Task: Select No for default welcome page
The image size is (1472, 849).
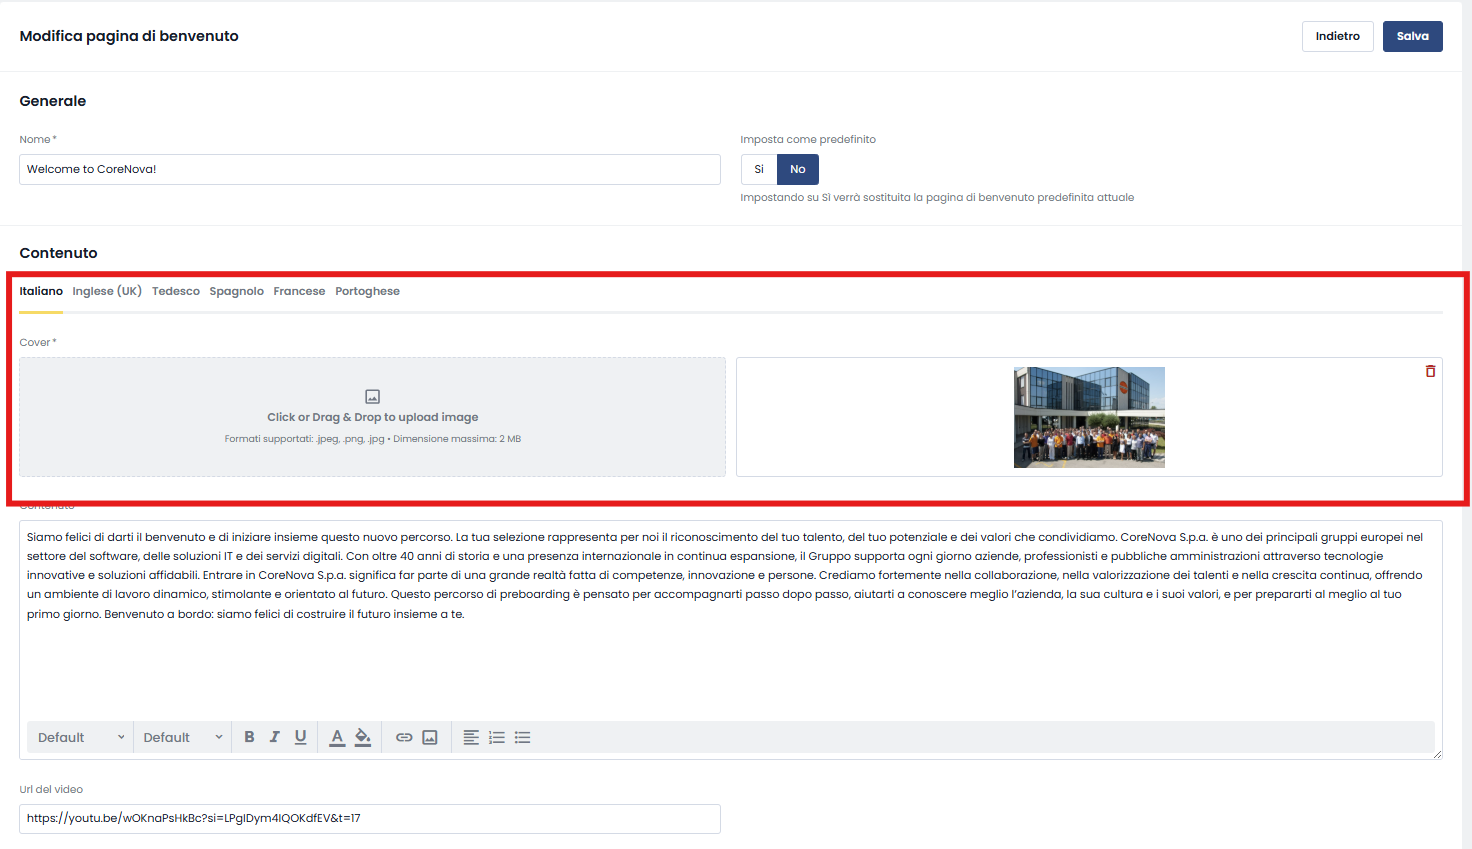Action: click(x=798, y=169)
